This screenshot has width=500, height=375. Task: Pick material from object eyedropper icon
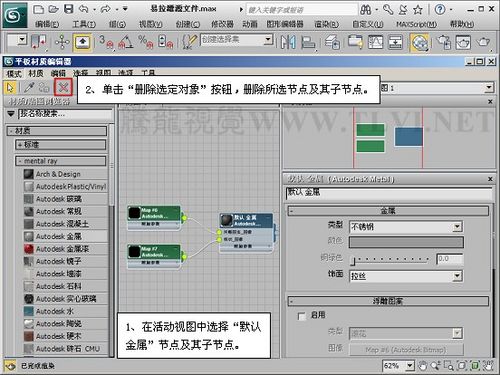[x=29, y=88]
